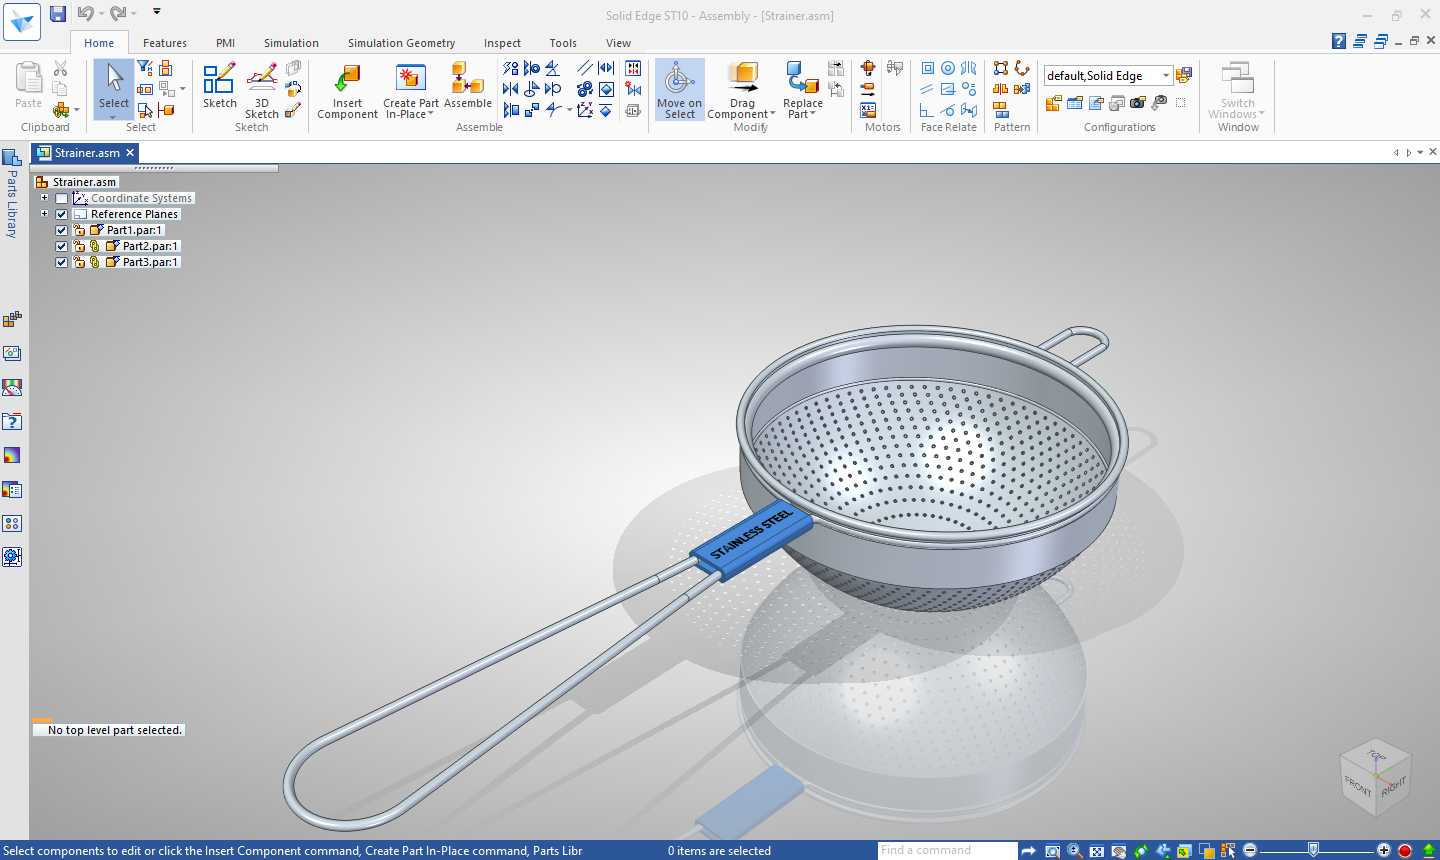Expand the Reference Planes tree node

click(44, 214)
